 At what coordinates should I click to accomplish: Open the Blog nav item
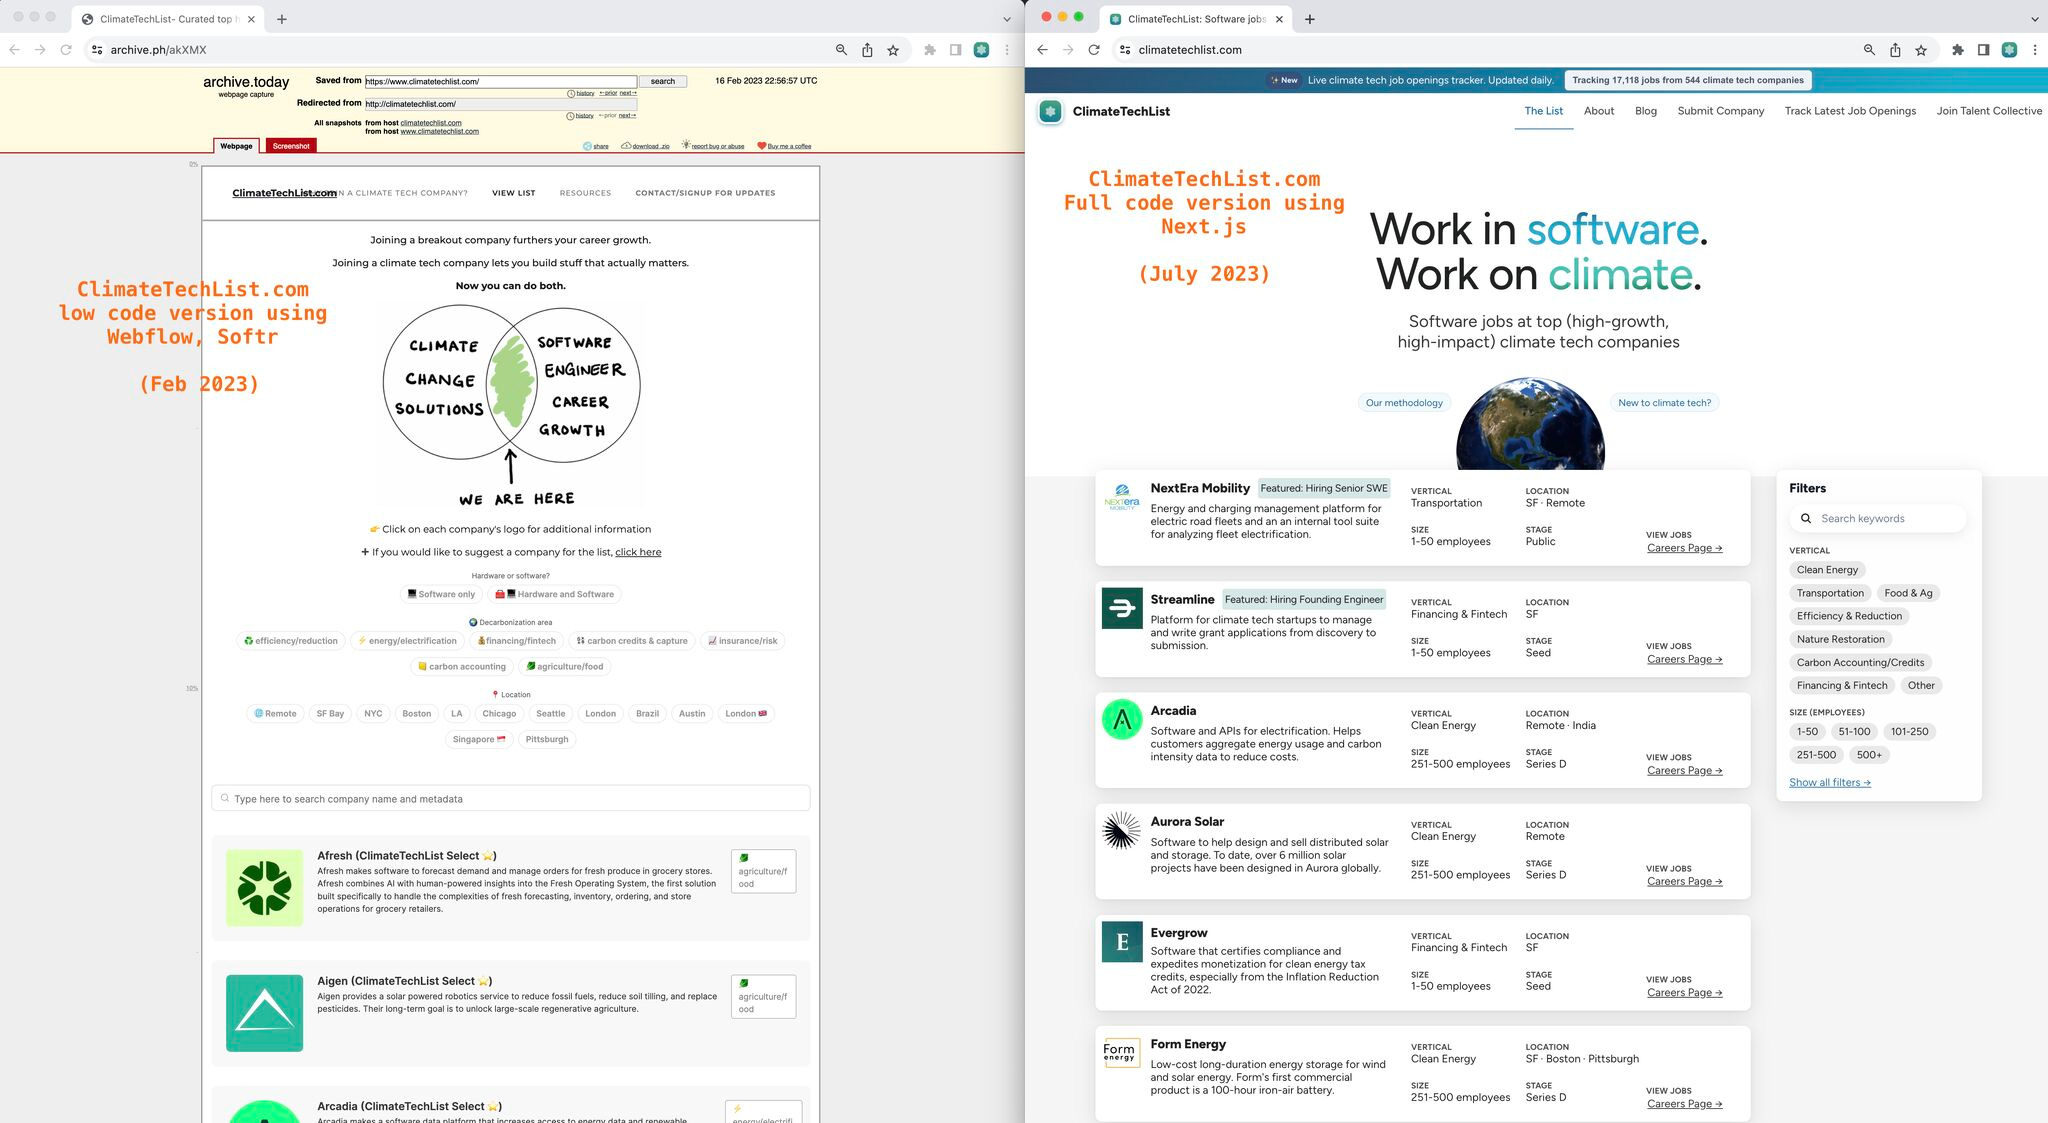pos(1646,111)
